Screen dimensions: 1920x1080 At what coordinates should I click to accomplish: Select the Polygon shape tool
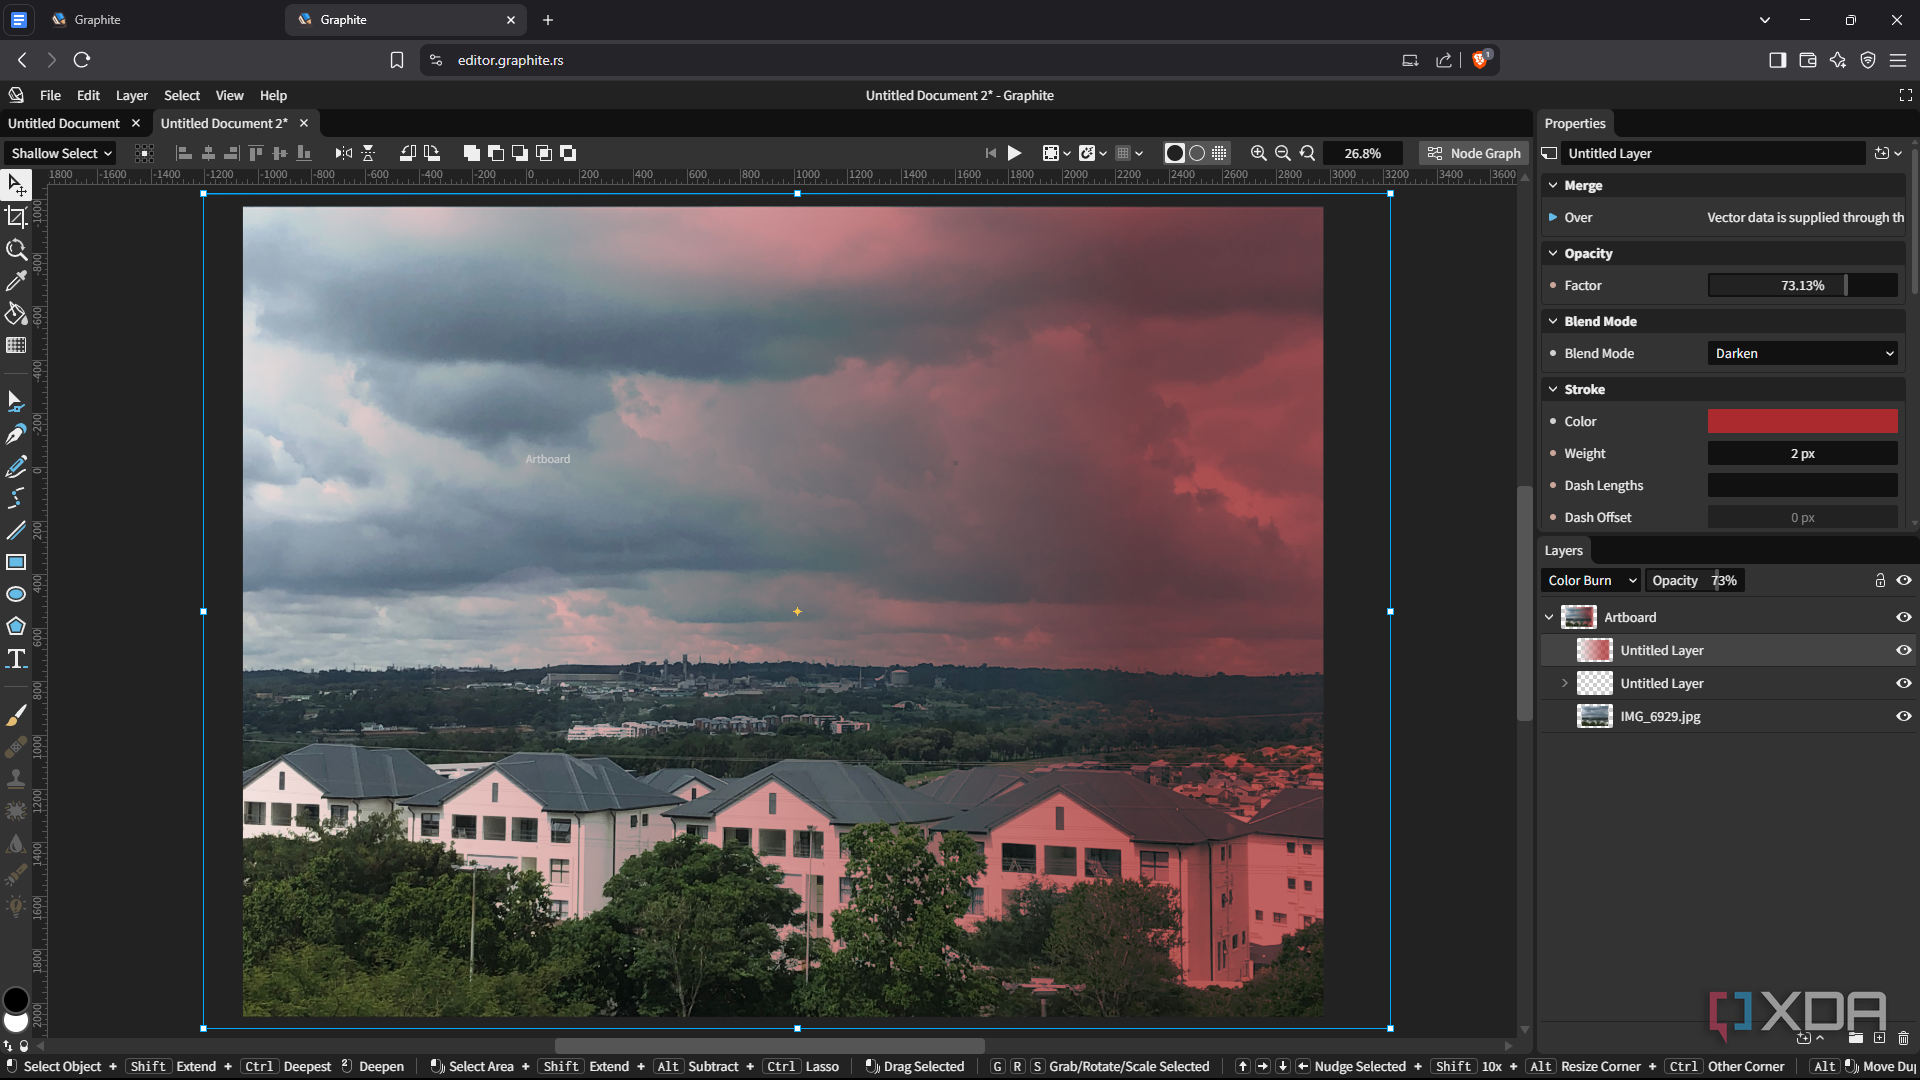(16, 626)
